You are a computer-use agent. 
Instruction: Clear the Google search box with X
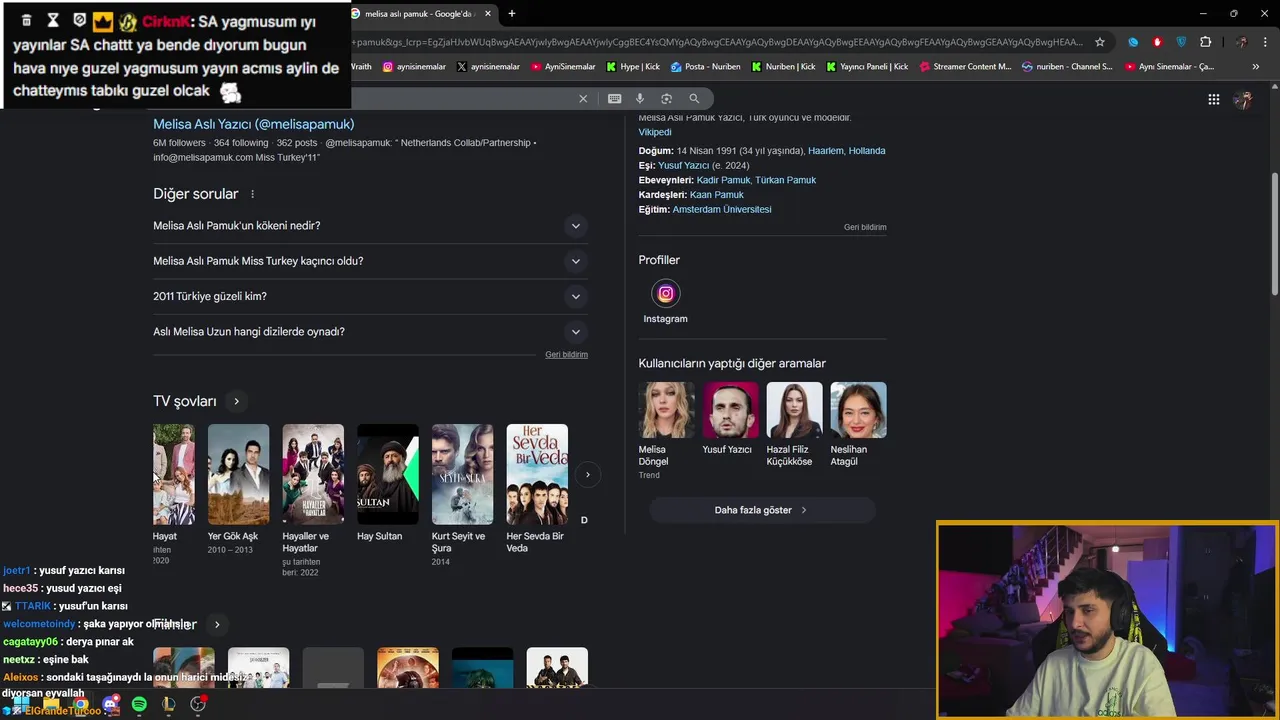[583, 98]
